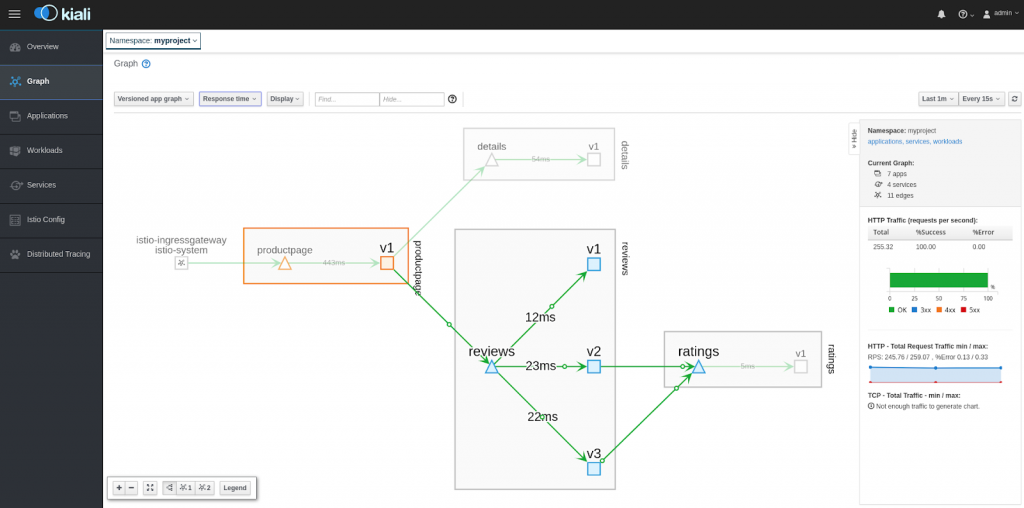Screen dimensions: 1024x508
Task: Expand the Versioned app graph dropdown
Action: point(154,99)
